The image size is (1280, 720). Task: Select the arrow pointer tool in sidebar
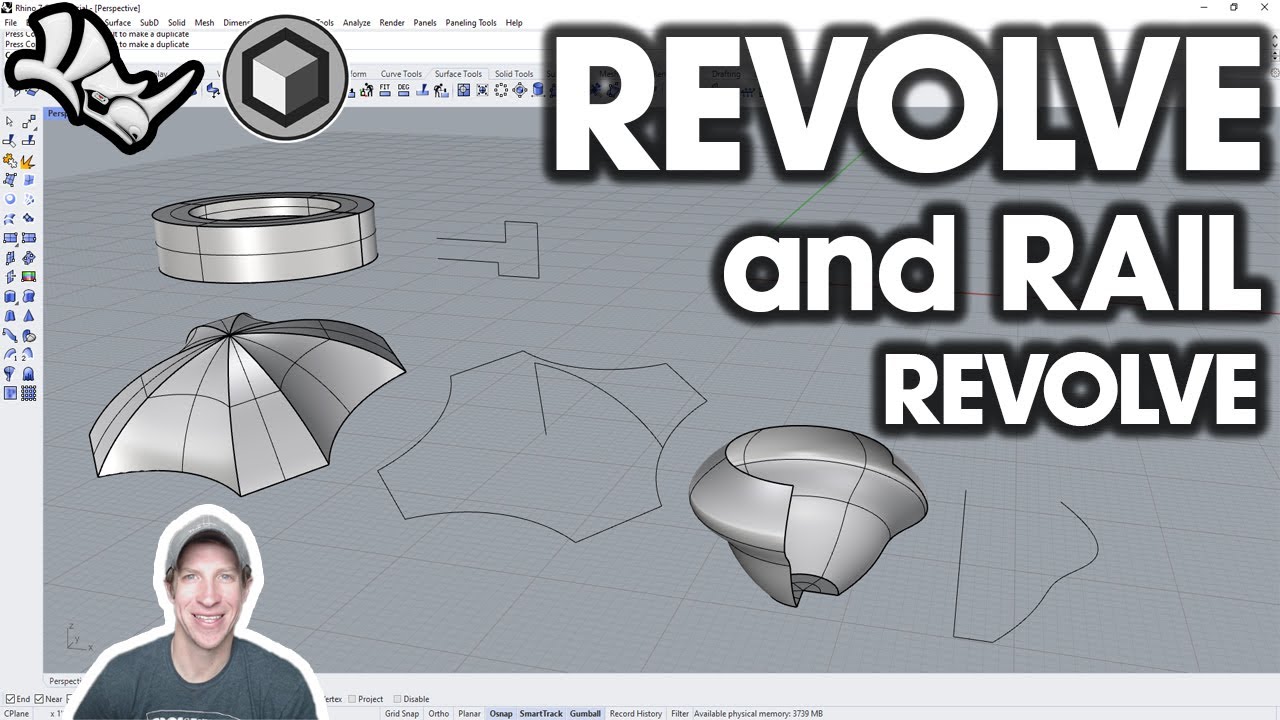coord(9,121)
